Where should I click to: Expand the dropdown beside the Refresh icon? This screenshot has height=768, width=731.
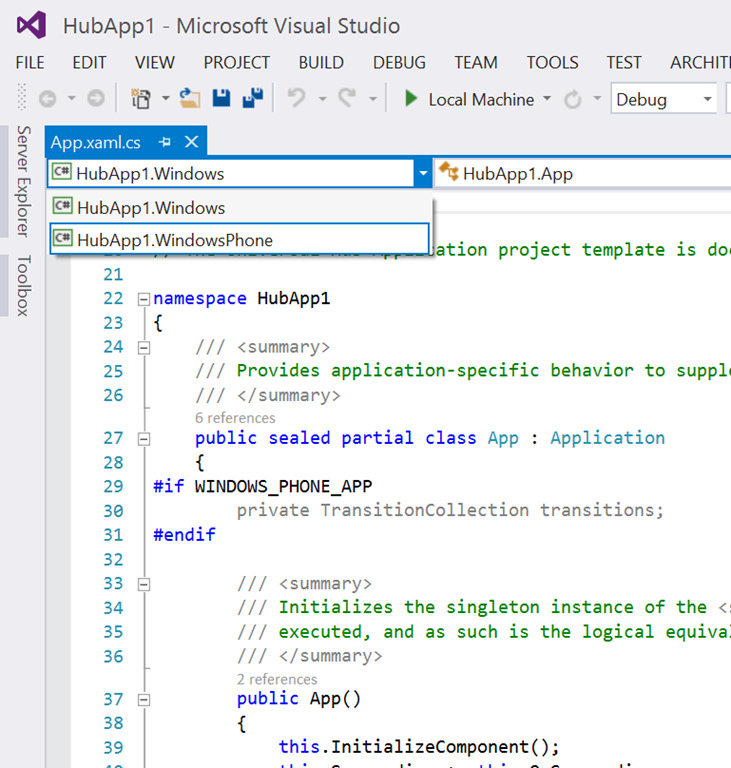click(x=597, y=98)
